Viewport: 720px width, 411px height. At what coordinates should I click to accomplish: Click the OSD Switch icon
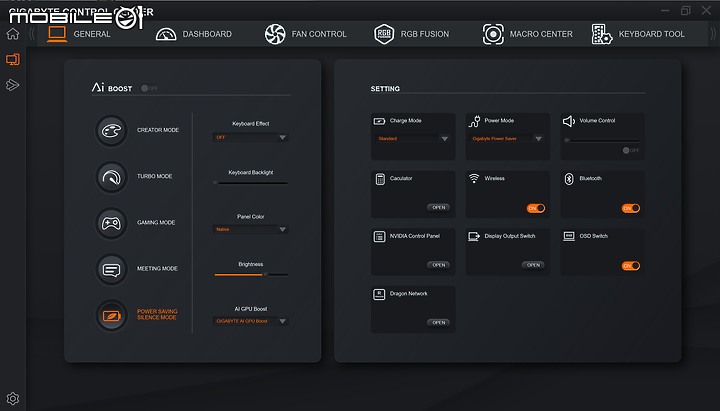click(569, 236)
